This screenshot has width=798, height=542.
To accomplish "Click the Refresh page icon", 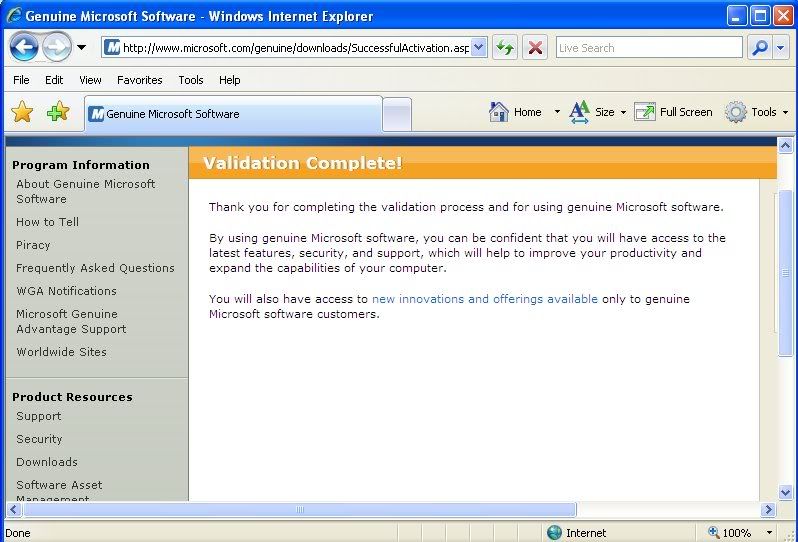I will coord(505,48).
